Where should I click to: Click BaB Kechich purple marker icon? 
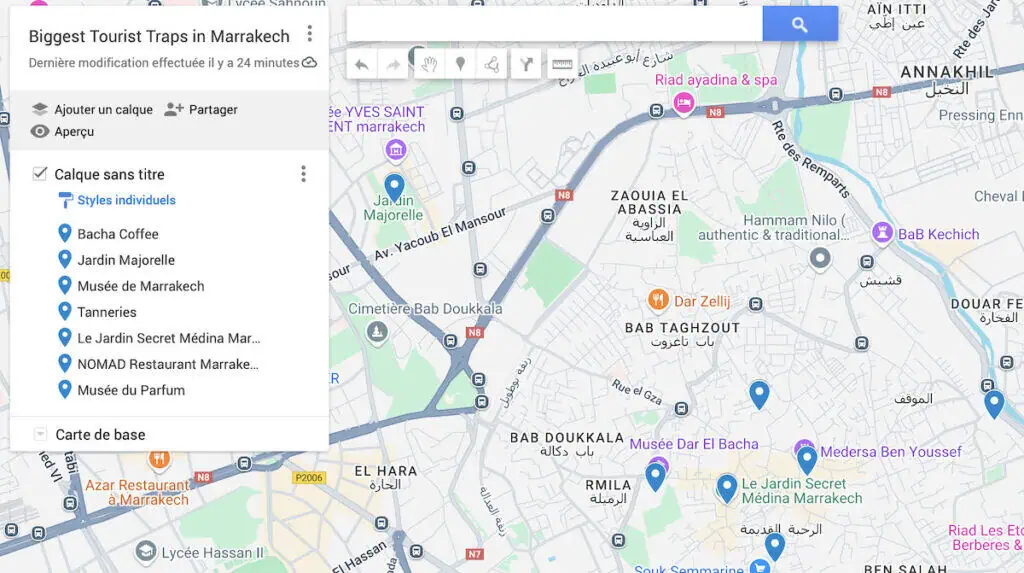click(882, 233)
